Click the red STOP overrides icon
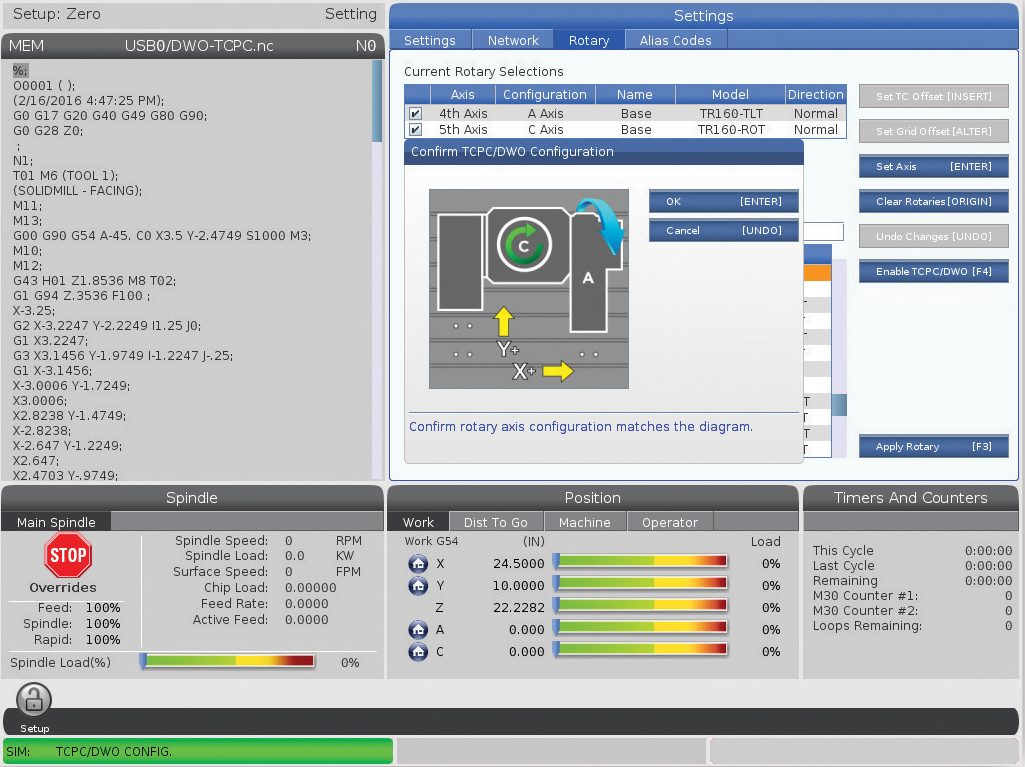The width and height of the screenshot is (1025, 767). 68,555
